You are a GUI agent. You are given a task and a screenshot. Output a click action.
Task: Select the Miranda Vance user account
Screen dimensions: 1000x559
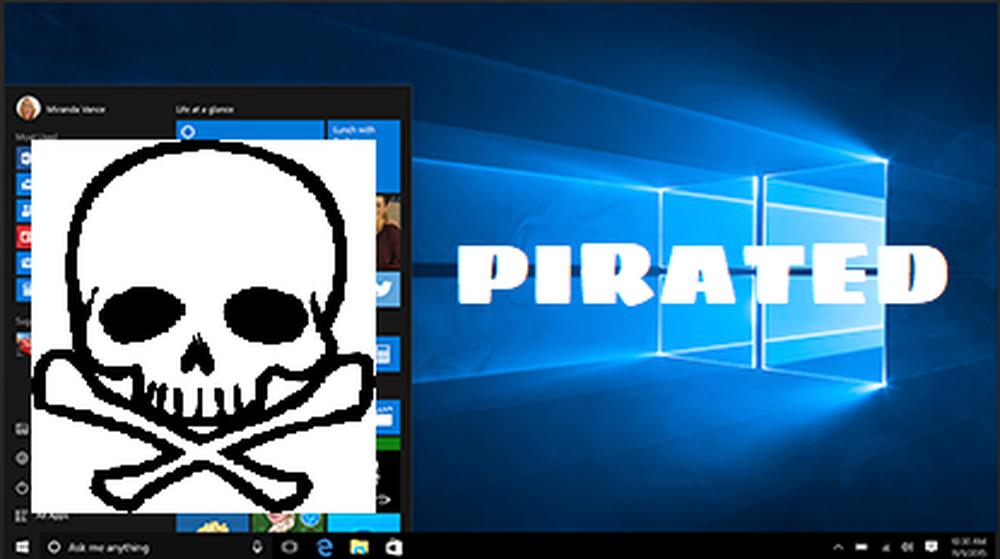60,108
